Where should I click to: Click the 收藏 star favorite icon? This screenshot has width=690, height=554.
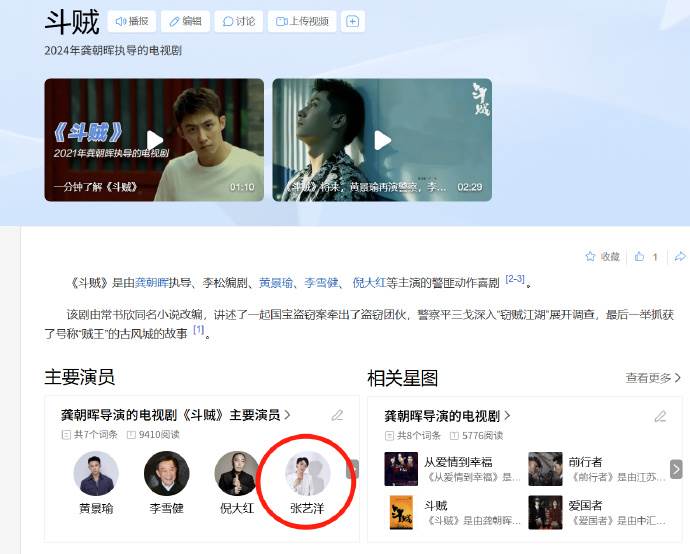coord(590,256)
